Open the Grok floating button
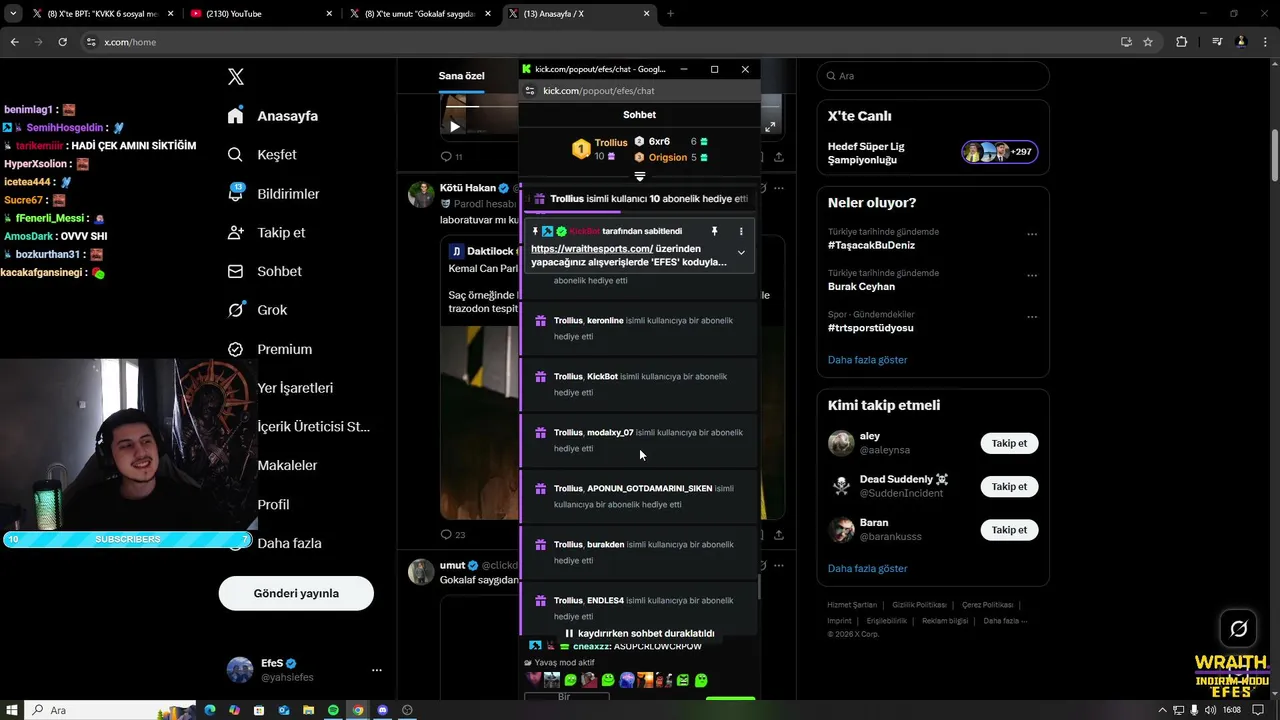 pos(1238,629)
